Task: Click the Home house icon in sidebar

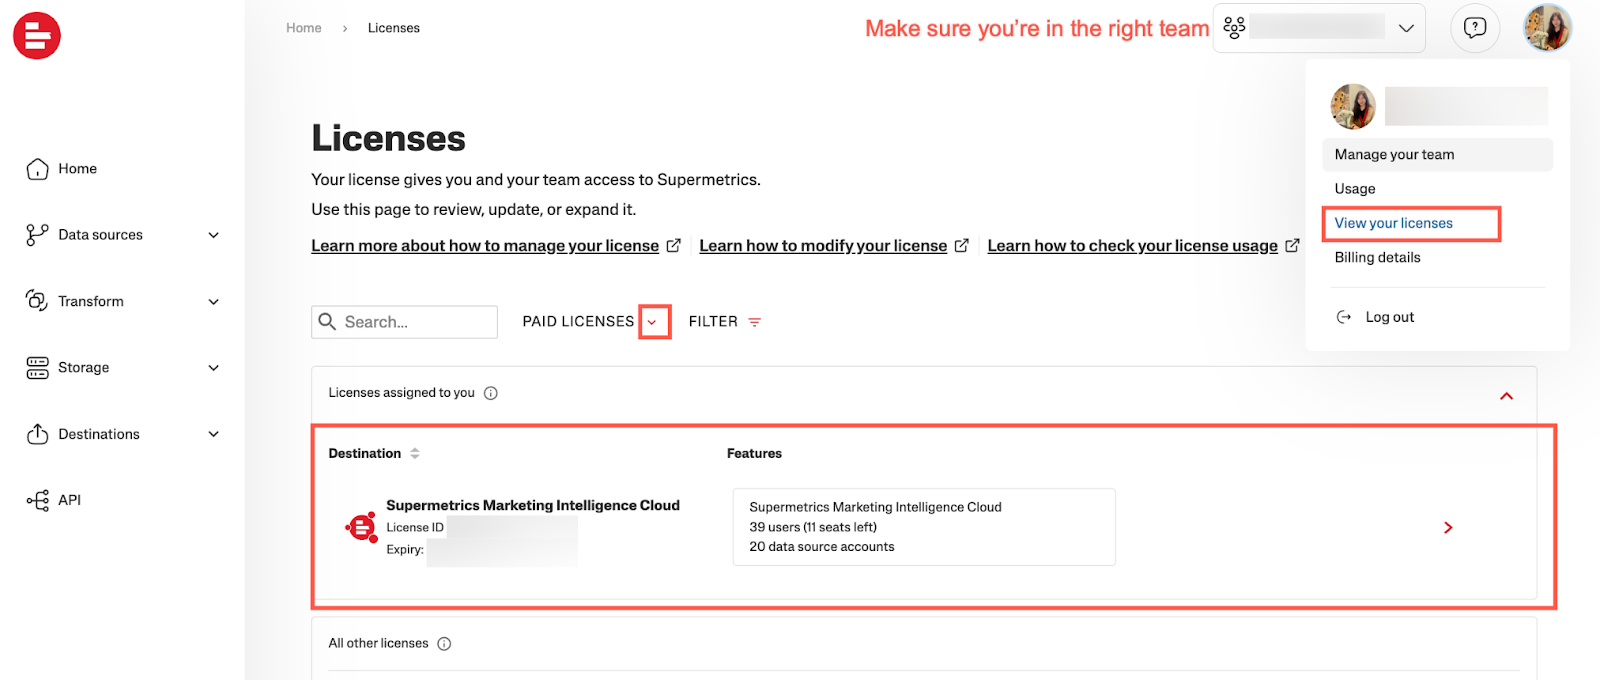Action: point(37,169)
